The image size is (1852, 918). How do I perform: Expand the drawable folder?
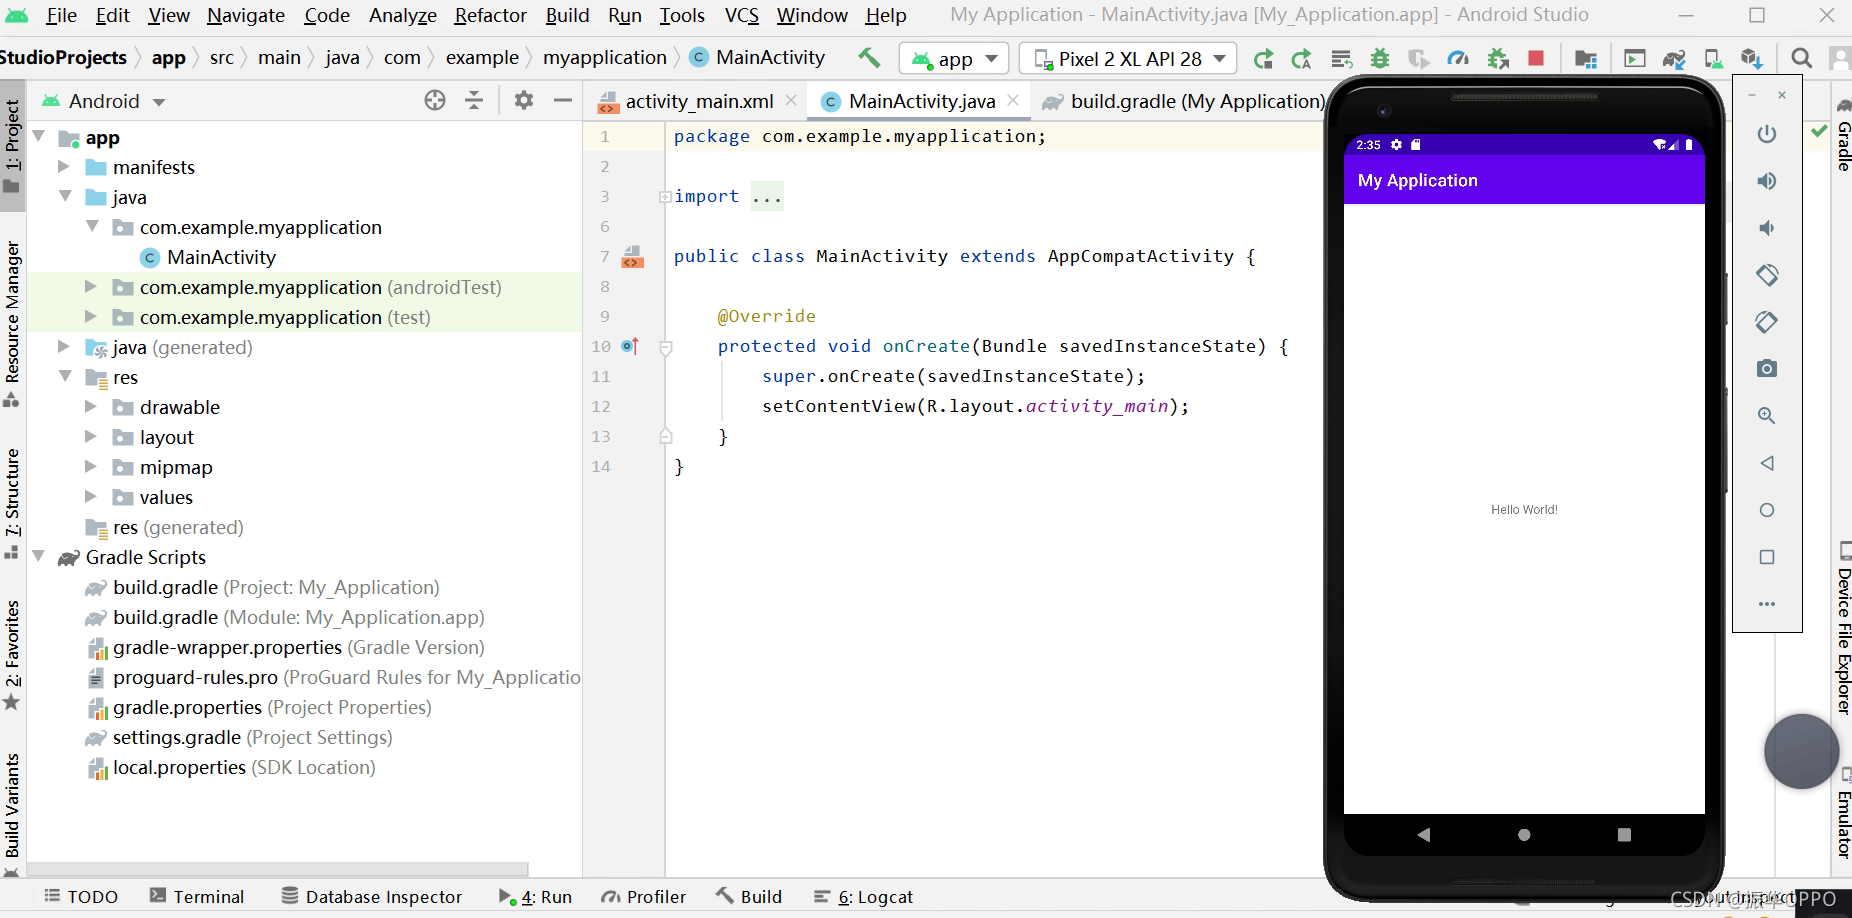click(91, 407)
